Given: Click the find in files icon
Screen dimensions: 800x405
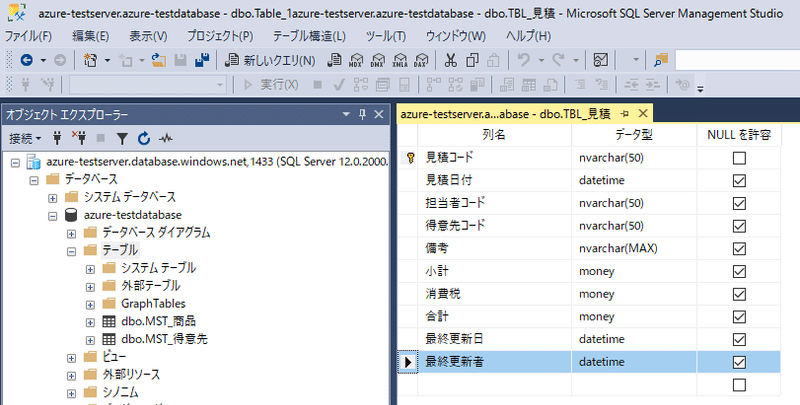Looking at the screenshot, I should click(661, 60).
